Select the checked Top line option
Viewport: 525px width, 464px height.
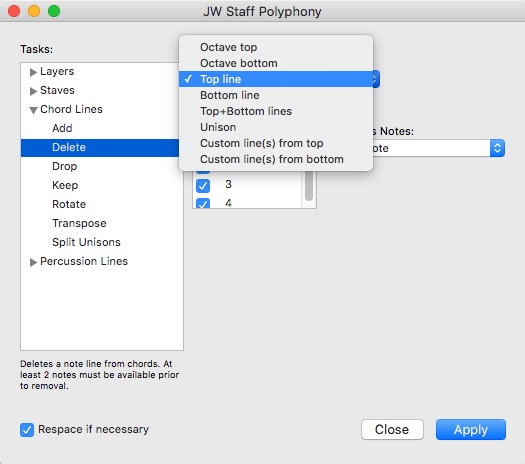click(276, 79)
